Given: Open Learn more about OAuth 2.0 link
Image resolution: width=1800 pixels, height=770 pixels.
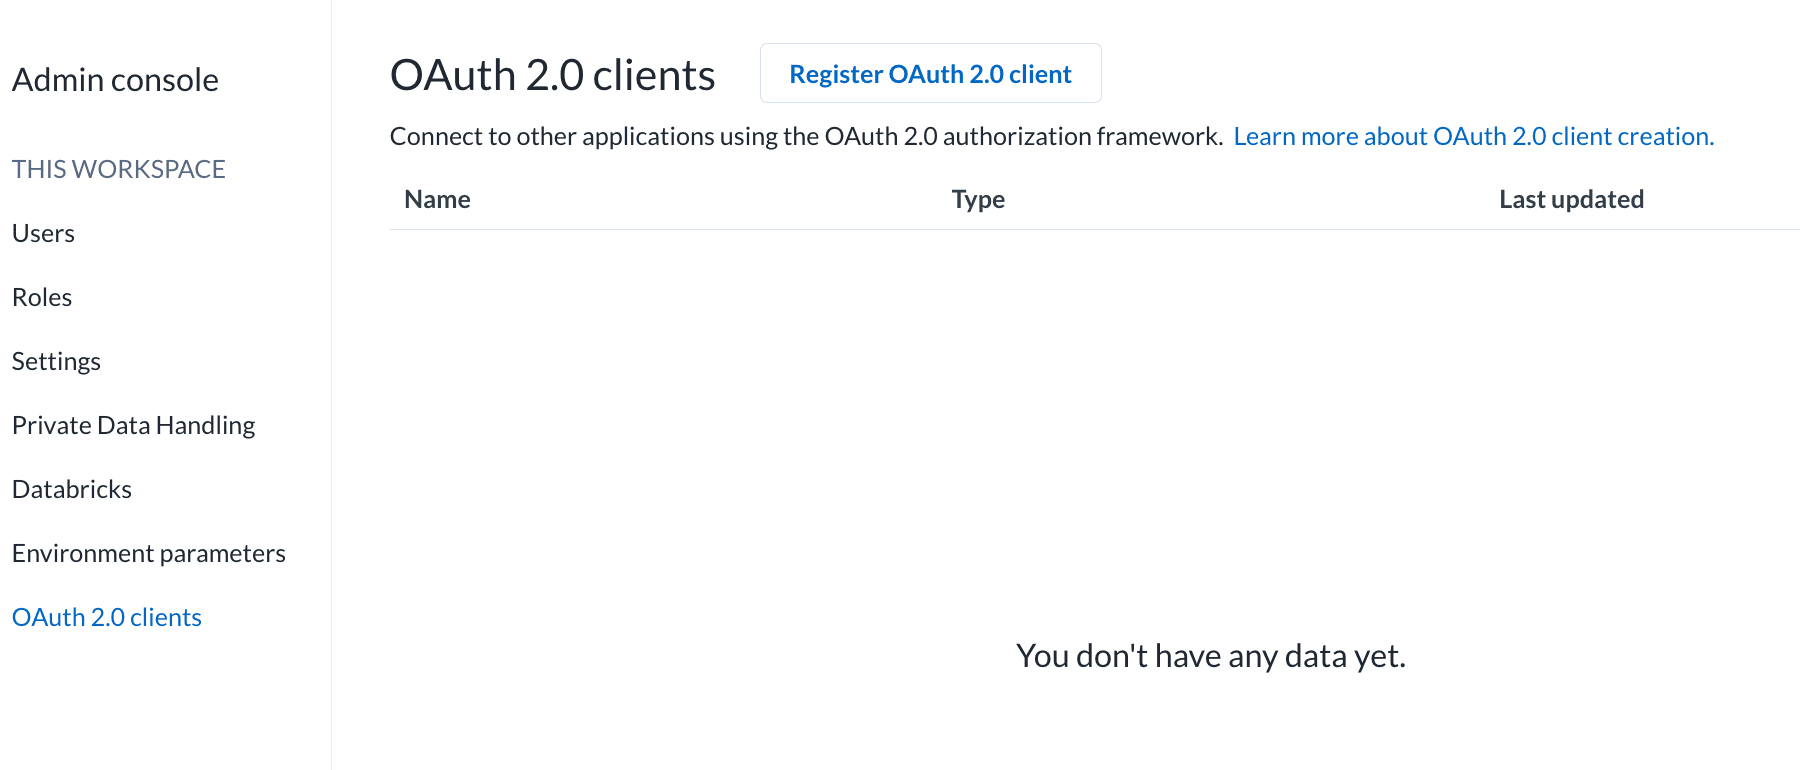Looking at the screenshot, I should point(1473,136).
